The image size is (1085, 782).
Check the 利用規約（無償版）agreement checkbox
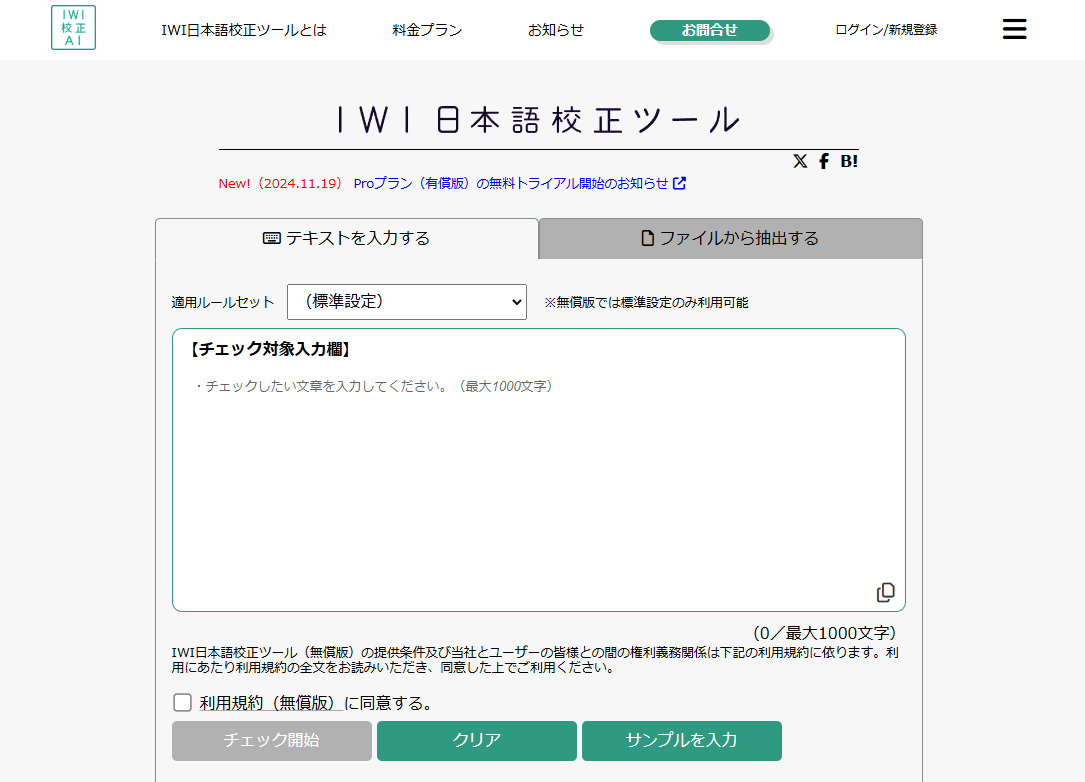[x=182, y=702]
